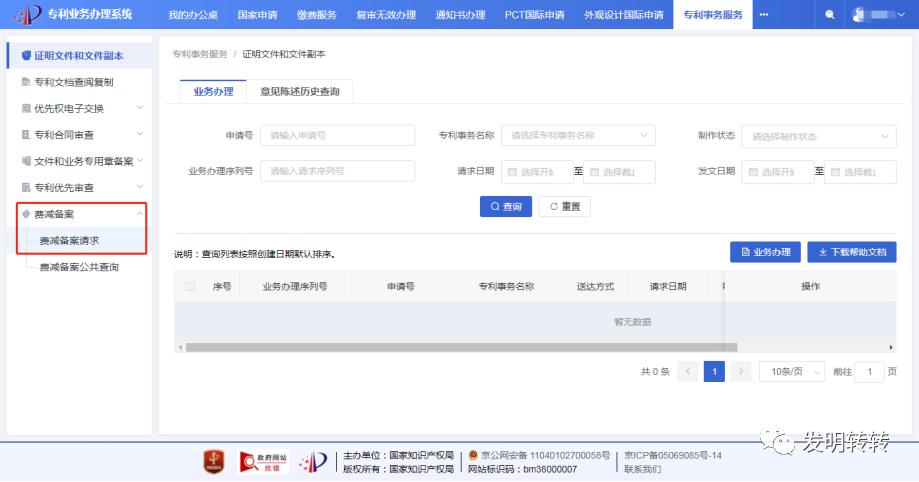This screenshot has width=919, height=482.
Task: Click the 费减备案 diamond icon
Action: click(x=26, y=213)
